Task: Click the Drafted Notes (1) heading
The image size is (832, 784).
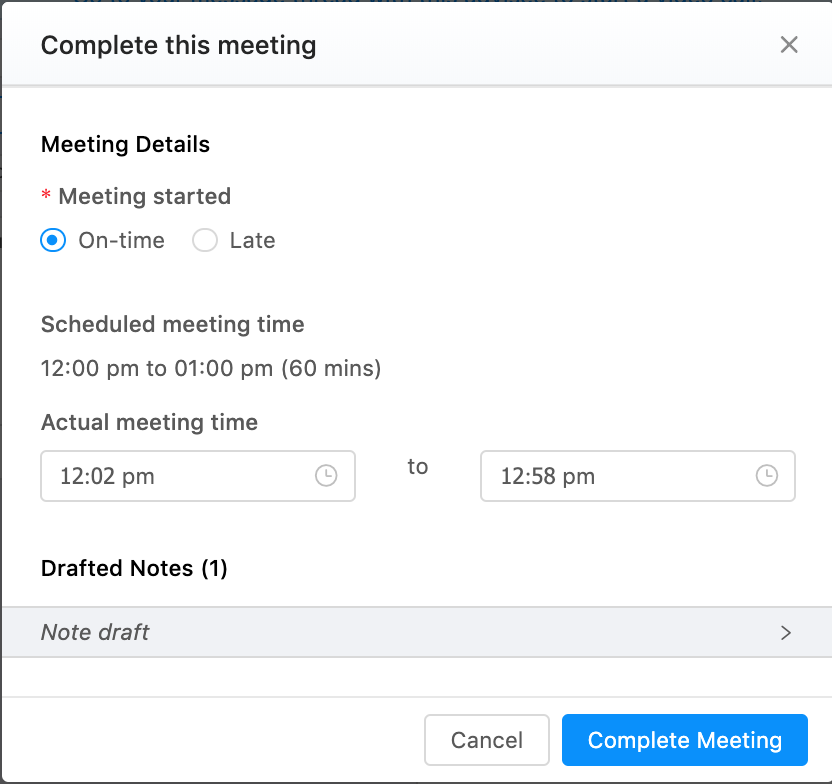Action: (x=134, y=568)
